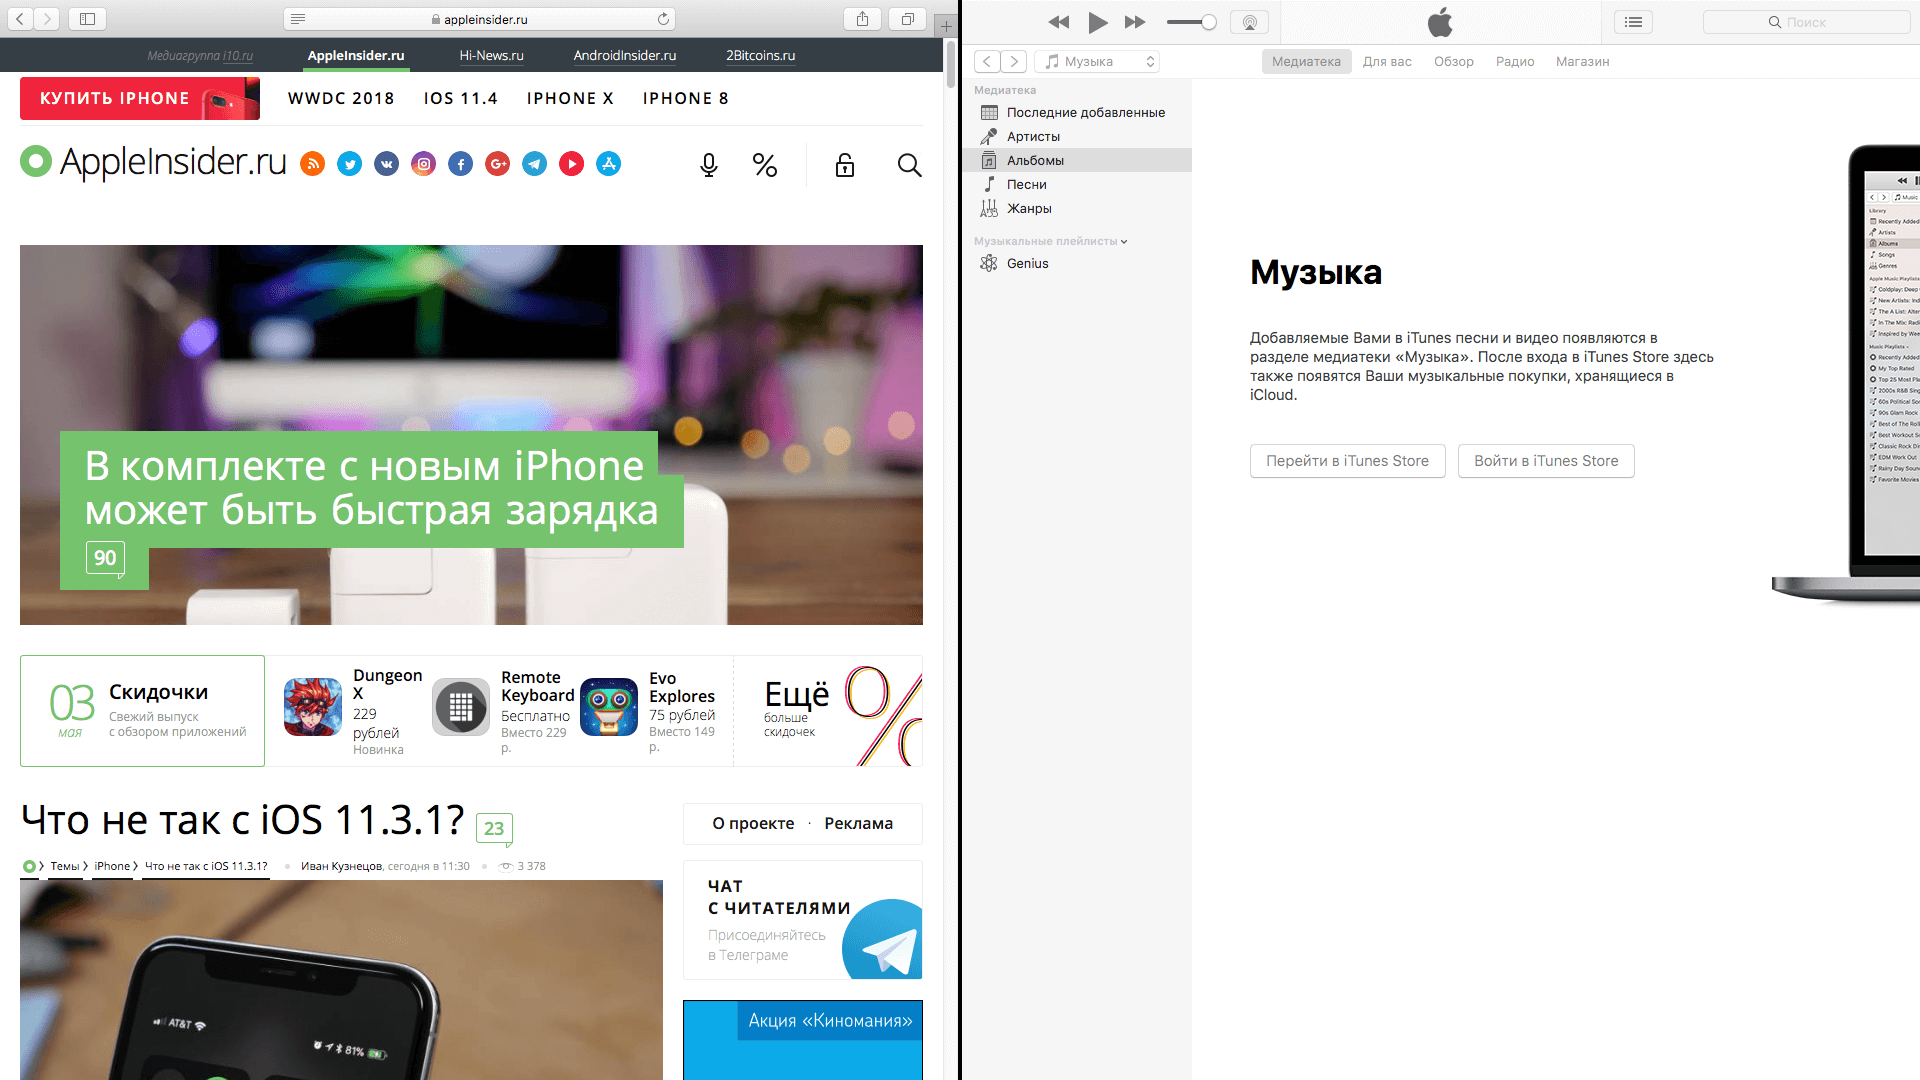This screenshot has height=1080, width=1920.
Task: Open the О проекте link
Action: [x=753, y=823]
